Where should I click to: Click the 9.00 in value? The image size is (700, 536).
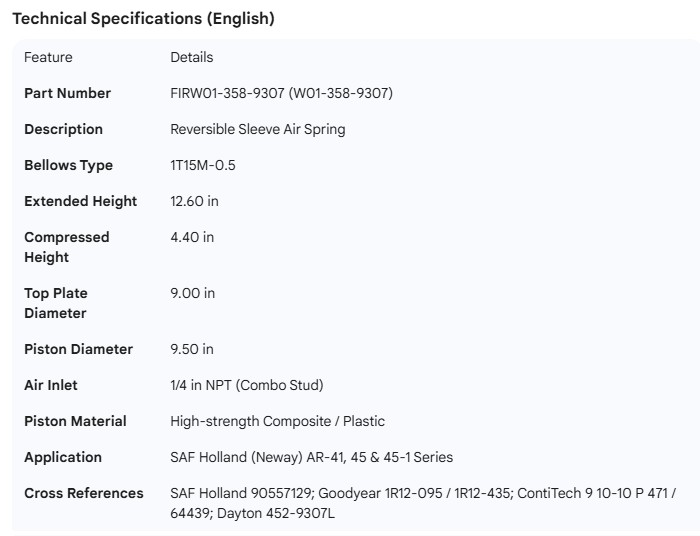tap(192, 293)
